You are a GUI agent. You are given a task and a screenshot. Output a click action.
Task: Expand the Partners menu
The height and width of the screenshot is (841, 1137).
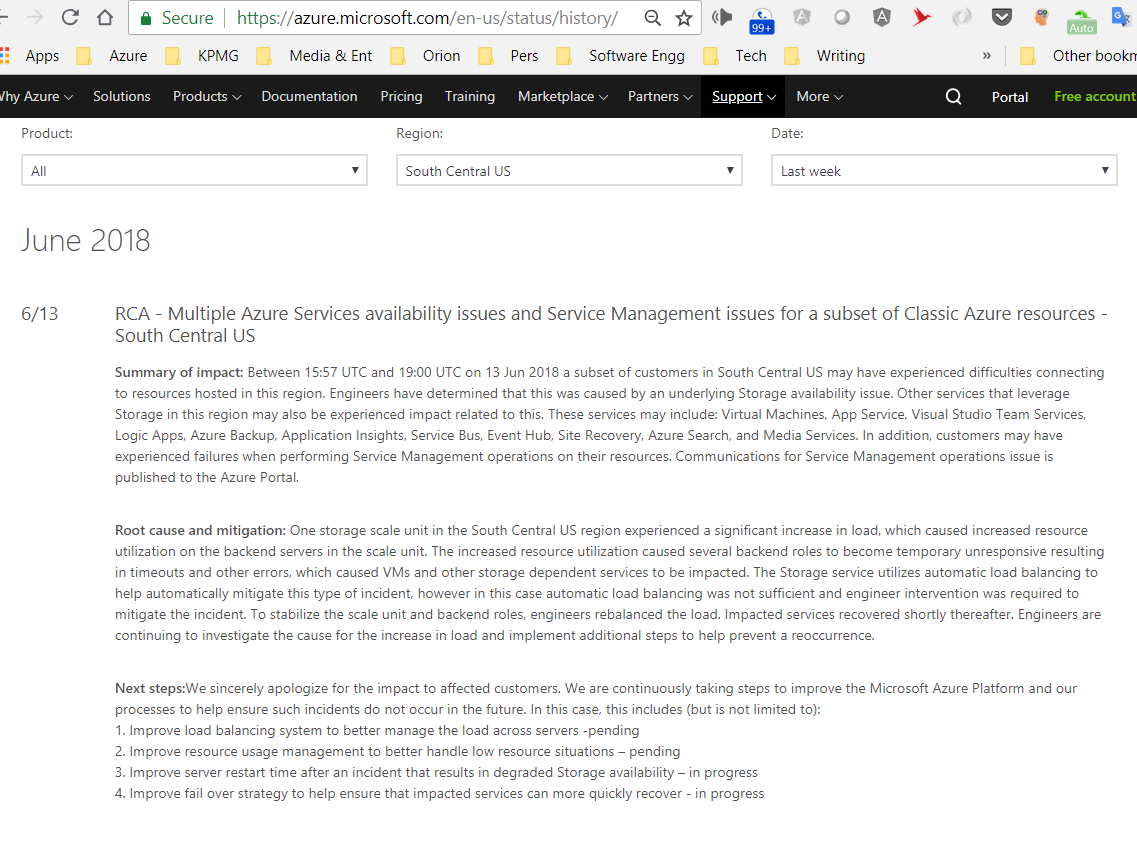(x=660, y=96)
